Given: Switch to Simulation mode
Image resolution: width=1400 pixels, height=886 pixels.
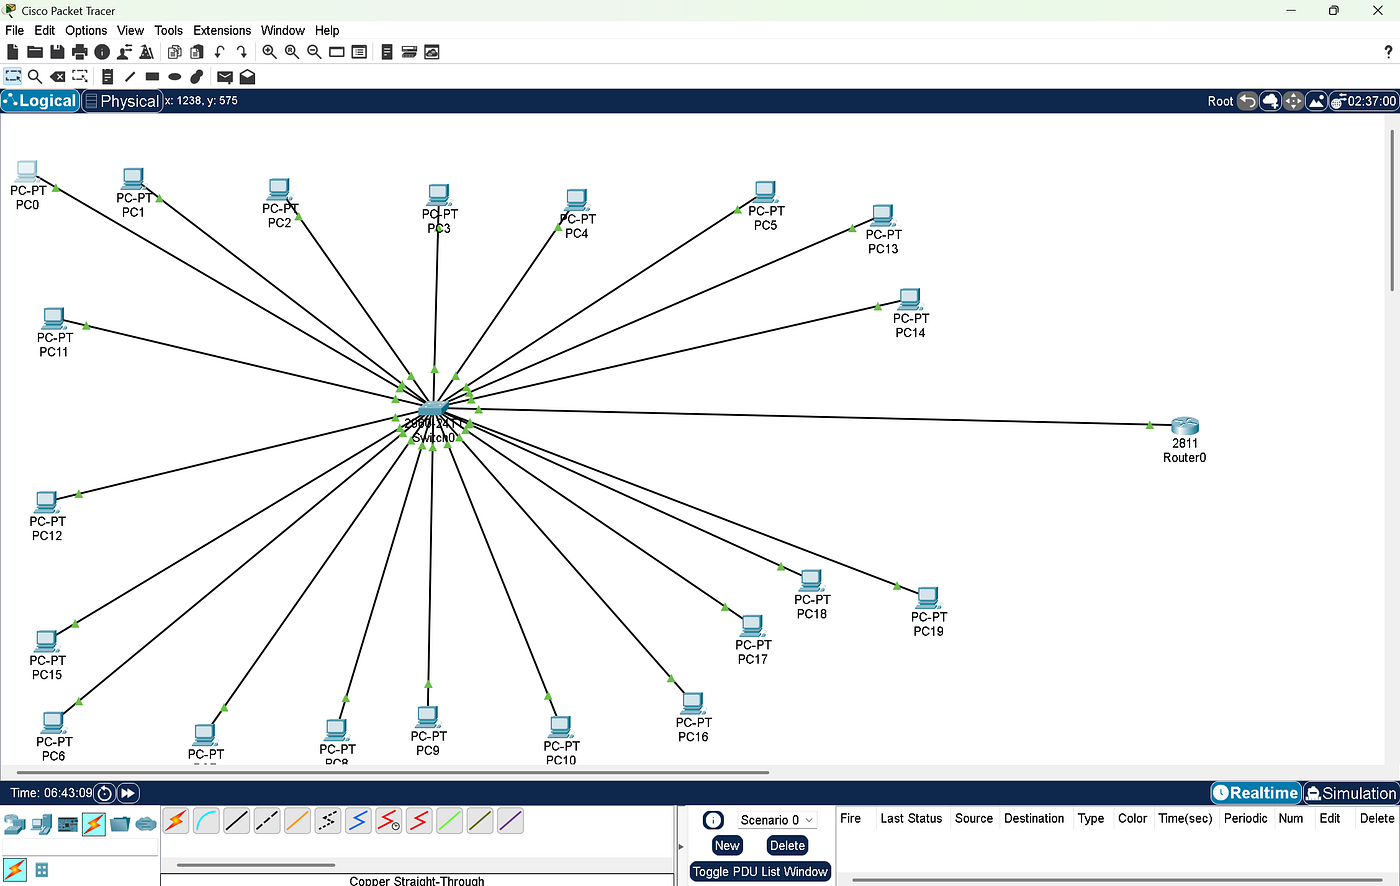Looking at the screenshot, I should (1351, 793).
